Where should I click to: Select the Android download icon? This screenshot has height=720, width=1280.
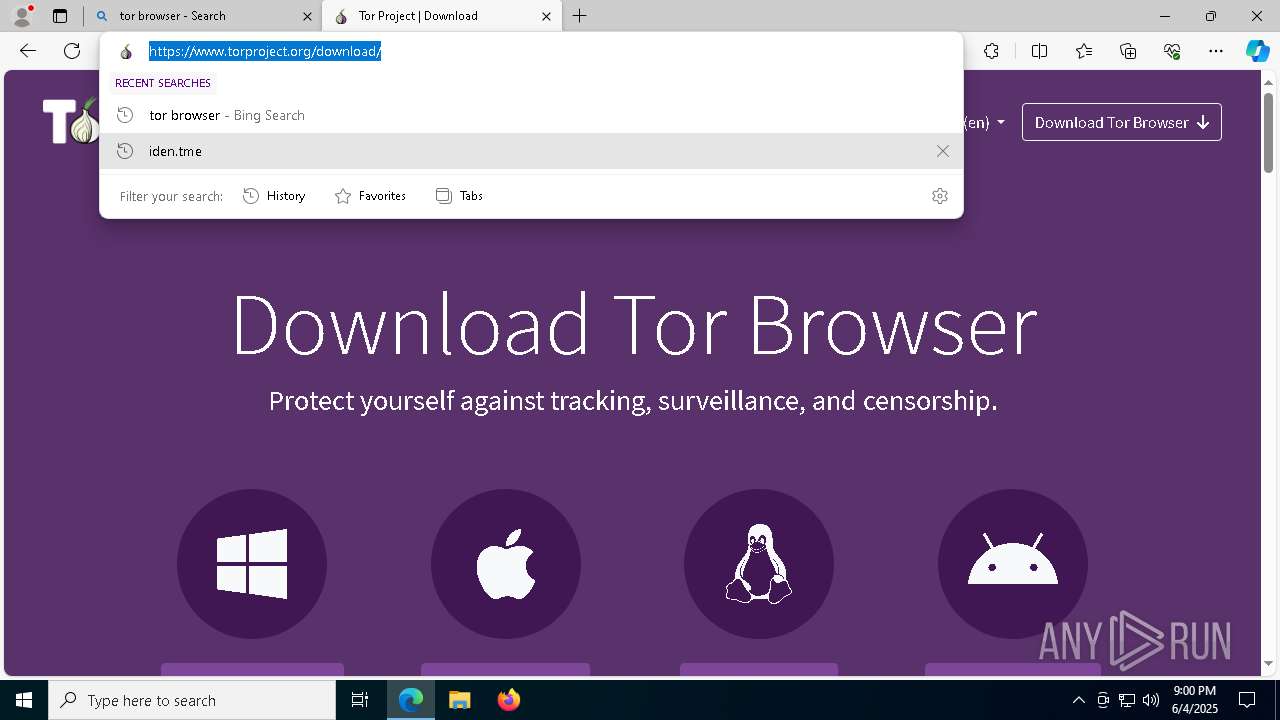[1013, 564]
